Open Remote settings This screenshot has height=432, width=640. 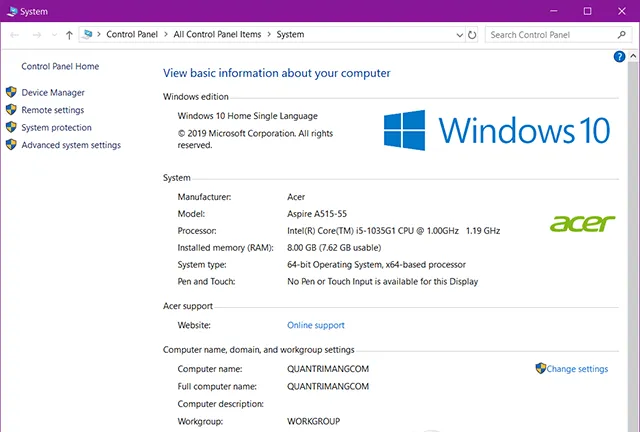pyautogui.click(x=52, y=110)
